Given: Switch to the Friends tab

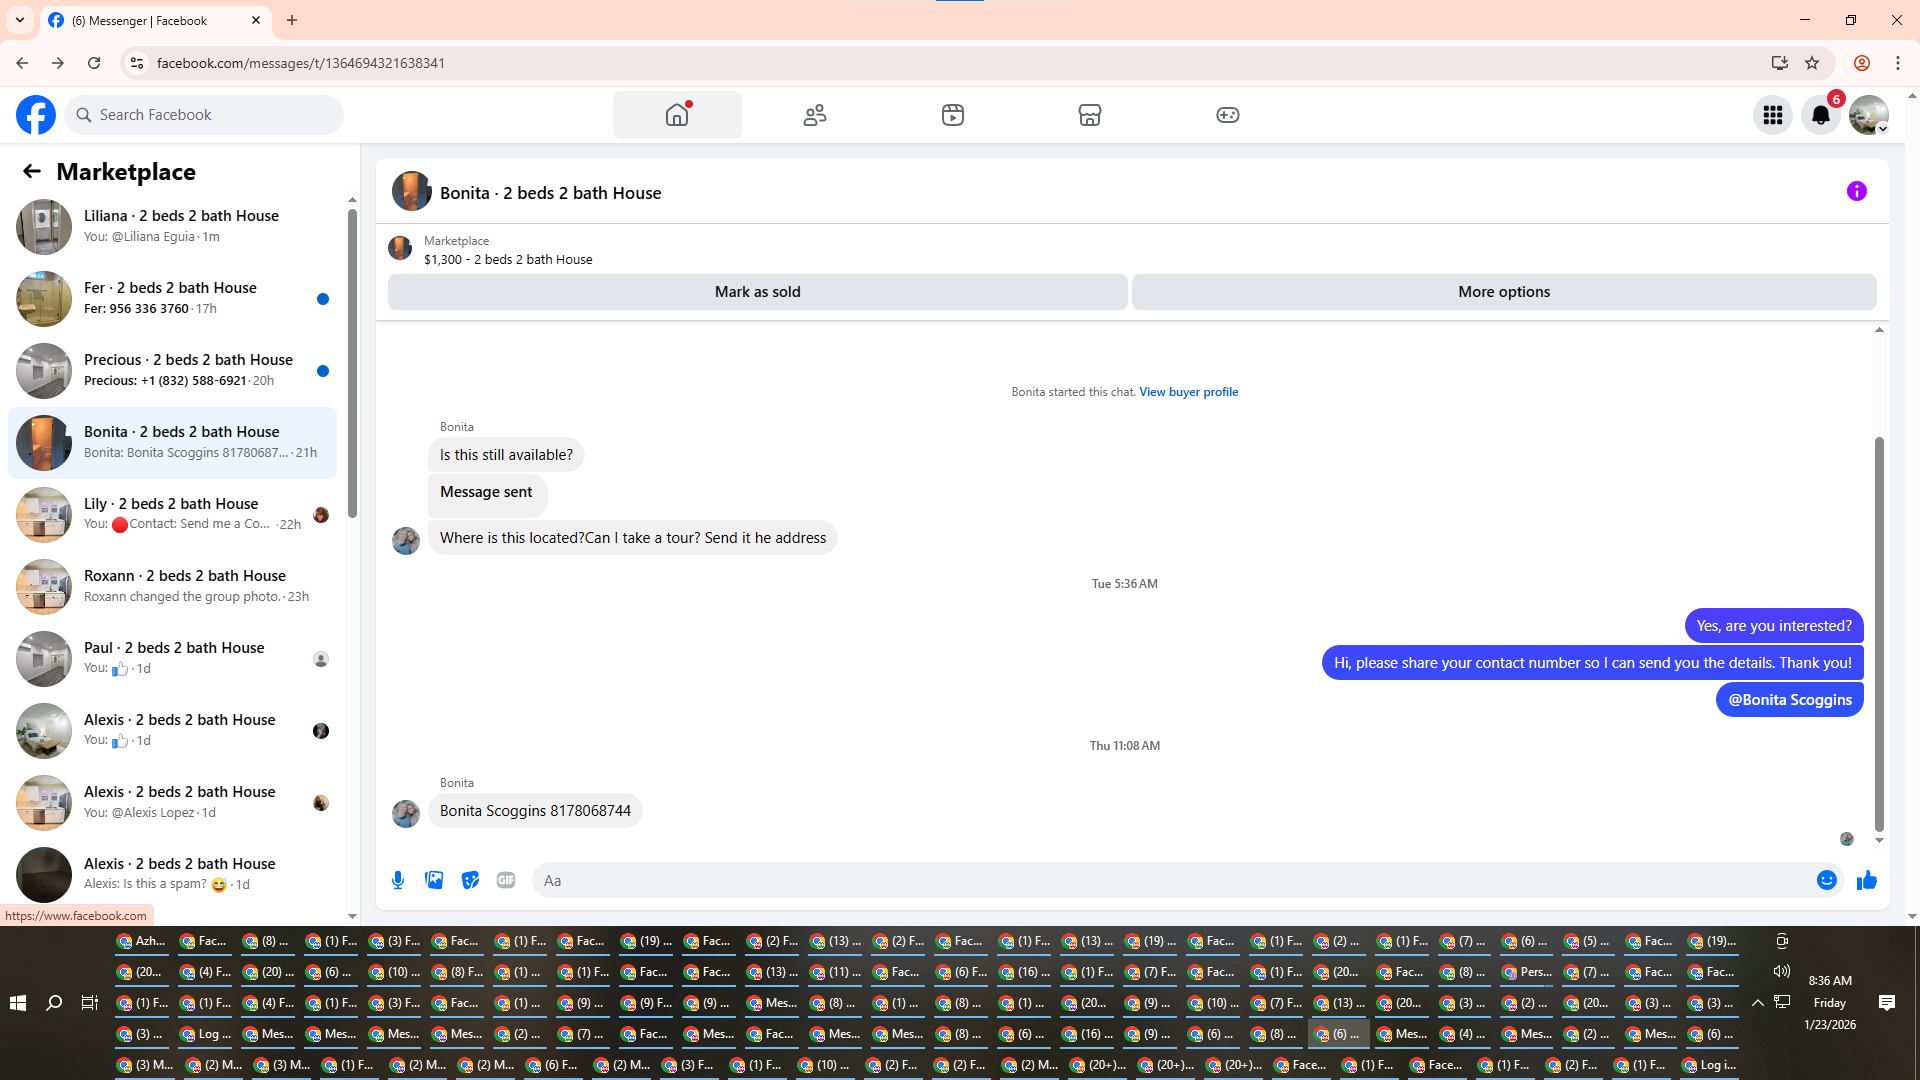Looking at the screenshot, I should click(x=815, y=115).
